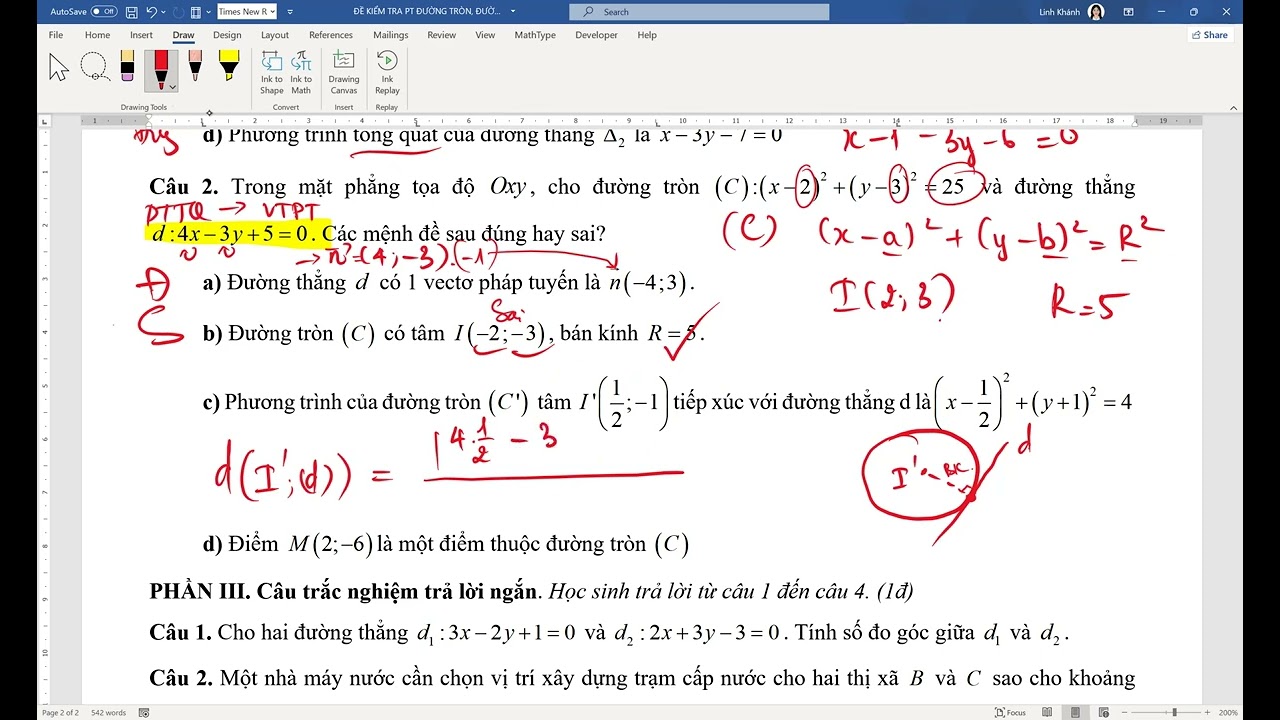Click the Ink to Math button

(x=301, y=72)
